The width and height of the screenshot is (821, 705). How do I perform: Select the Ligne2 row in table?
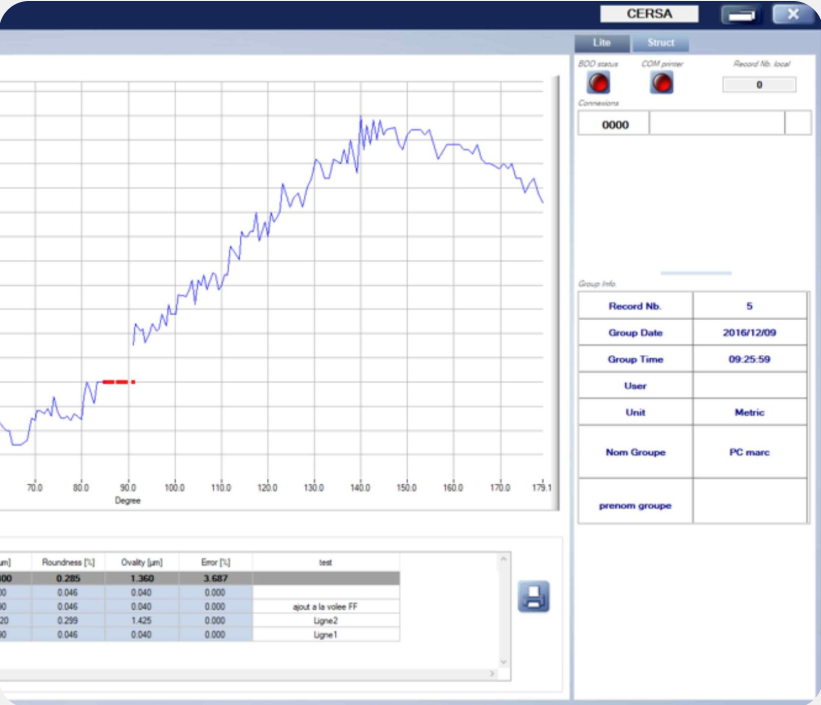click(325, 620)
